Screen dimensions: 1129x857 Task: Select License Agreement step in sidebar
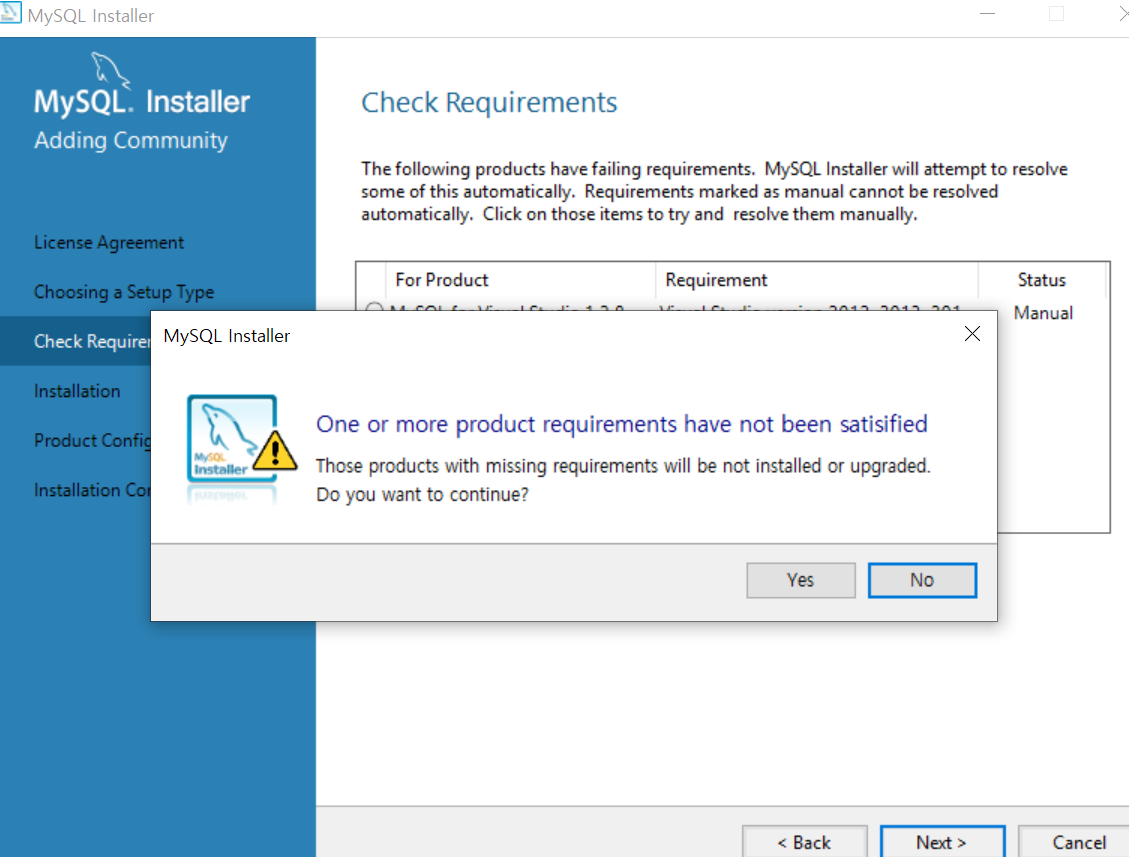click(109, 243)
